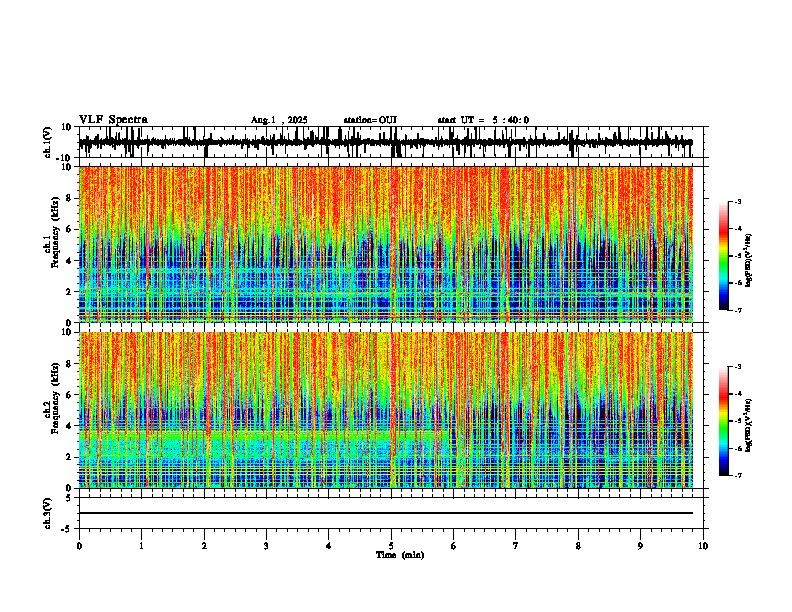Image resolution: width=792 pixels, height=612 pixels.
Task: Click the '-7' label on ch.2 colorbar
Action: tap(738, 475)
